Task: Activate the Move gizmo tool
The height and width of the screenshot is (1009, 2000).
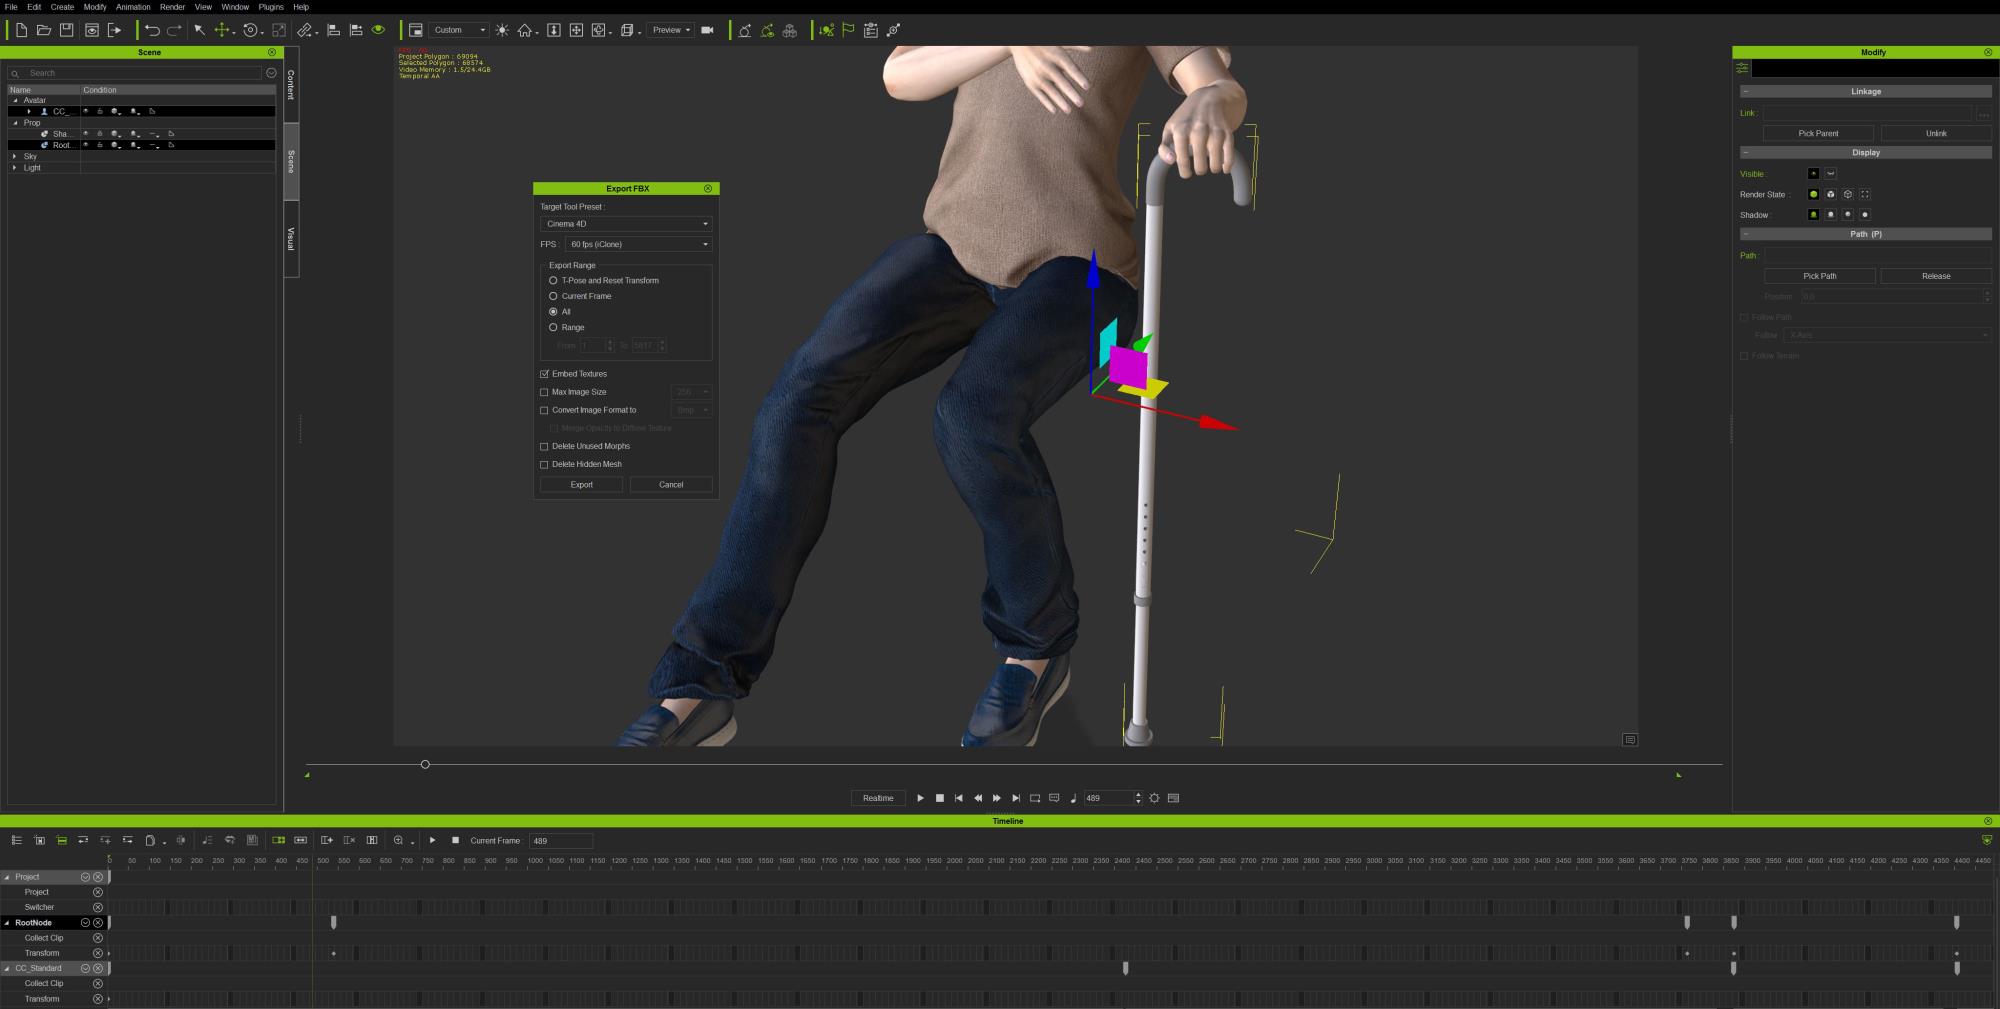Action: [x=222, y=30]
